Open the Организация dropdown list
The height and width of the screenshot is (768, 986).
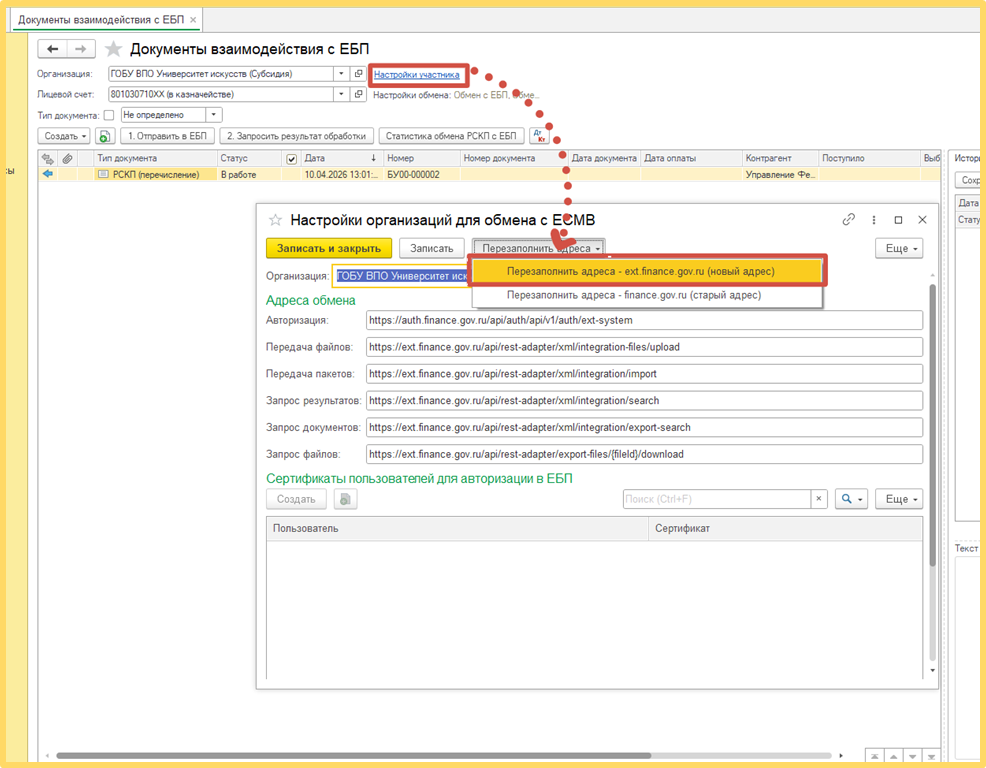point(341,74)
